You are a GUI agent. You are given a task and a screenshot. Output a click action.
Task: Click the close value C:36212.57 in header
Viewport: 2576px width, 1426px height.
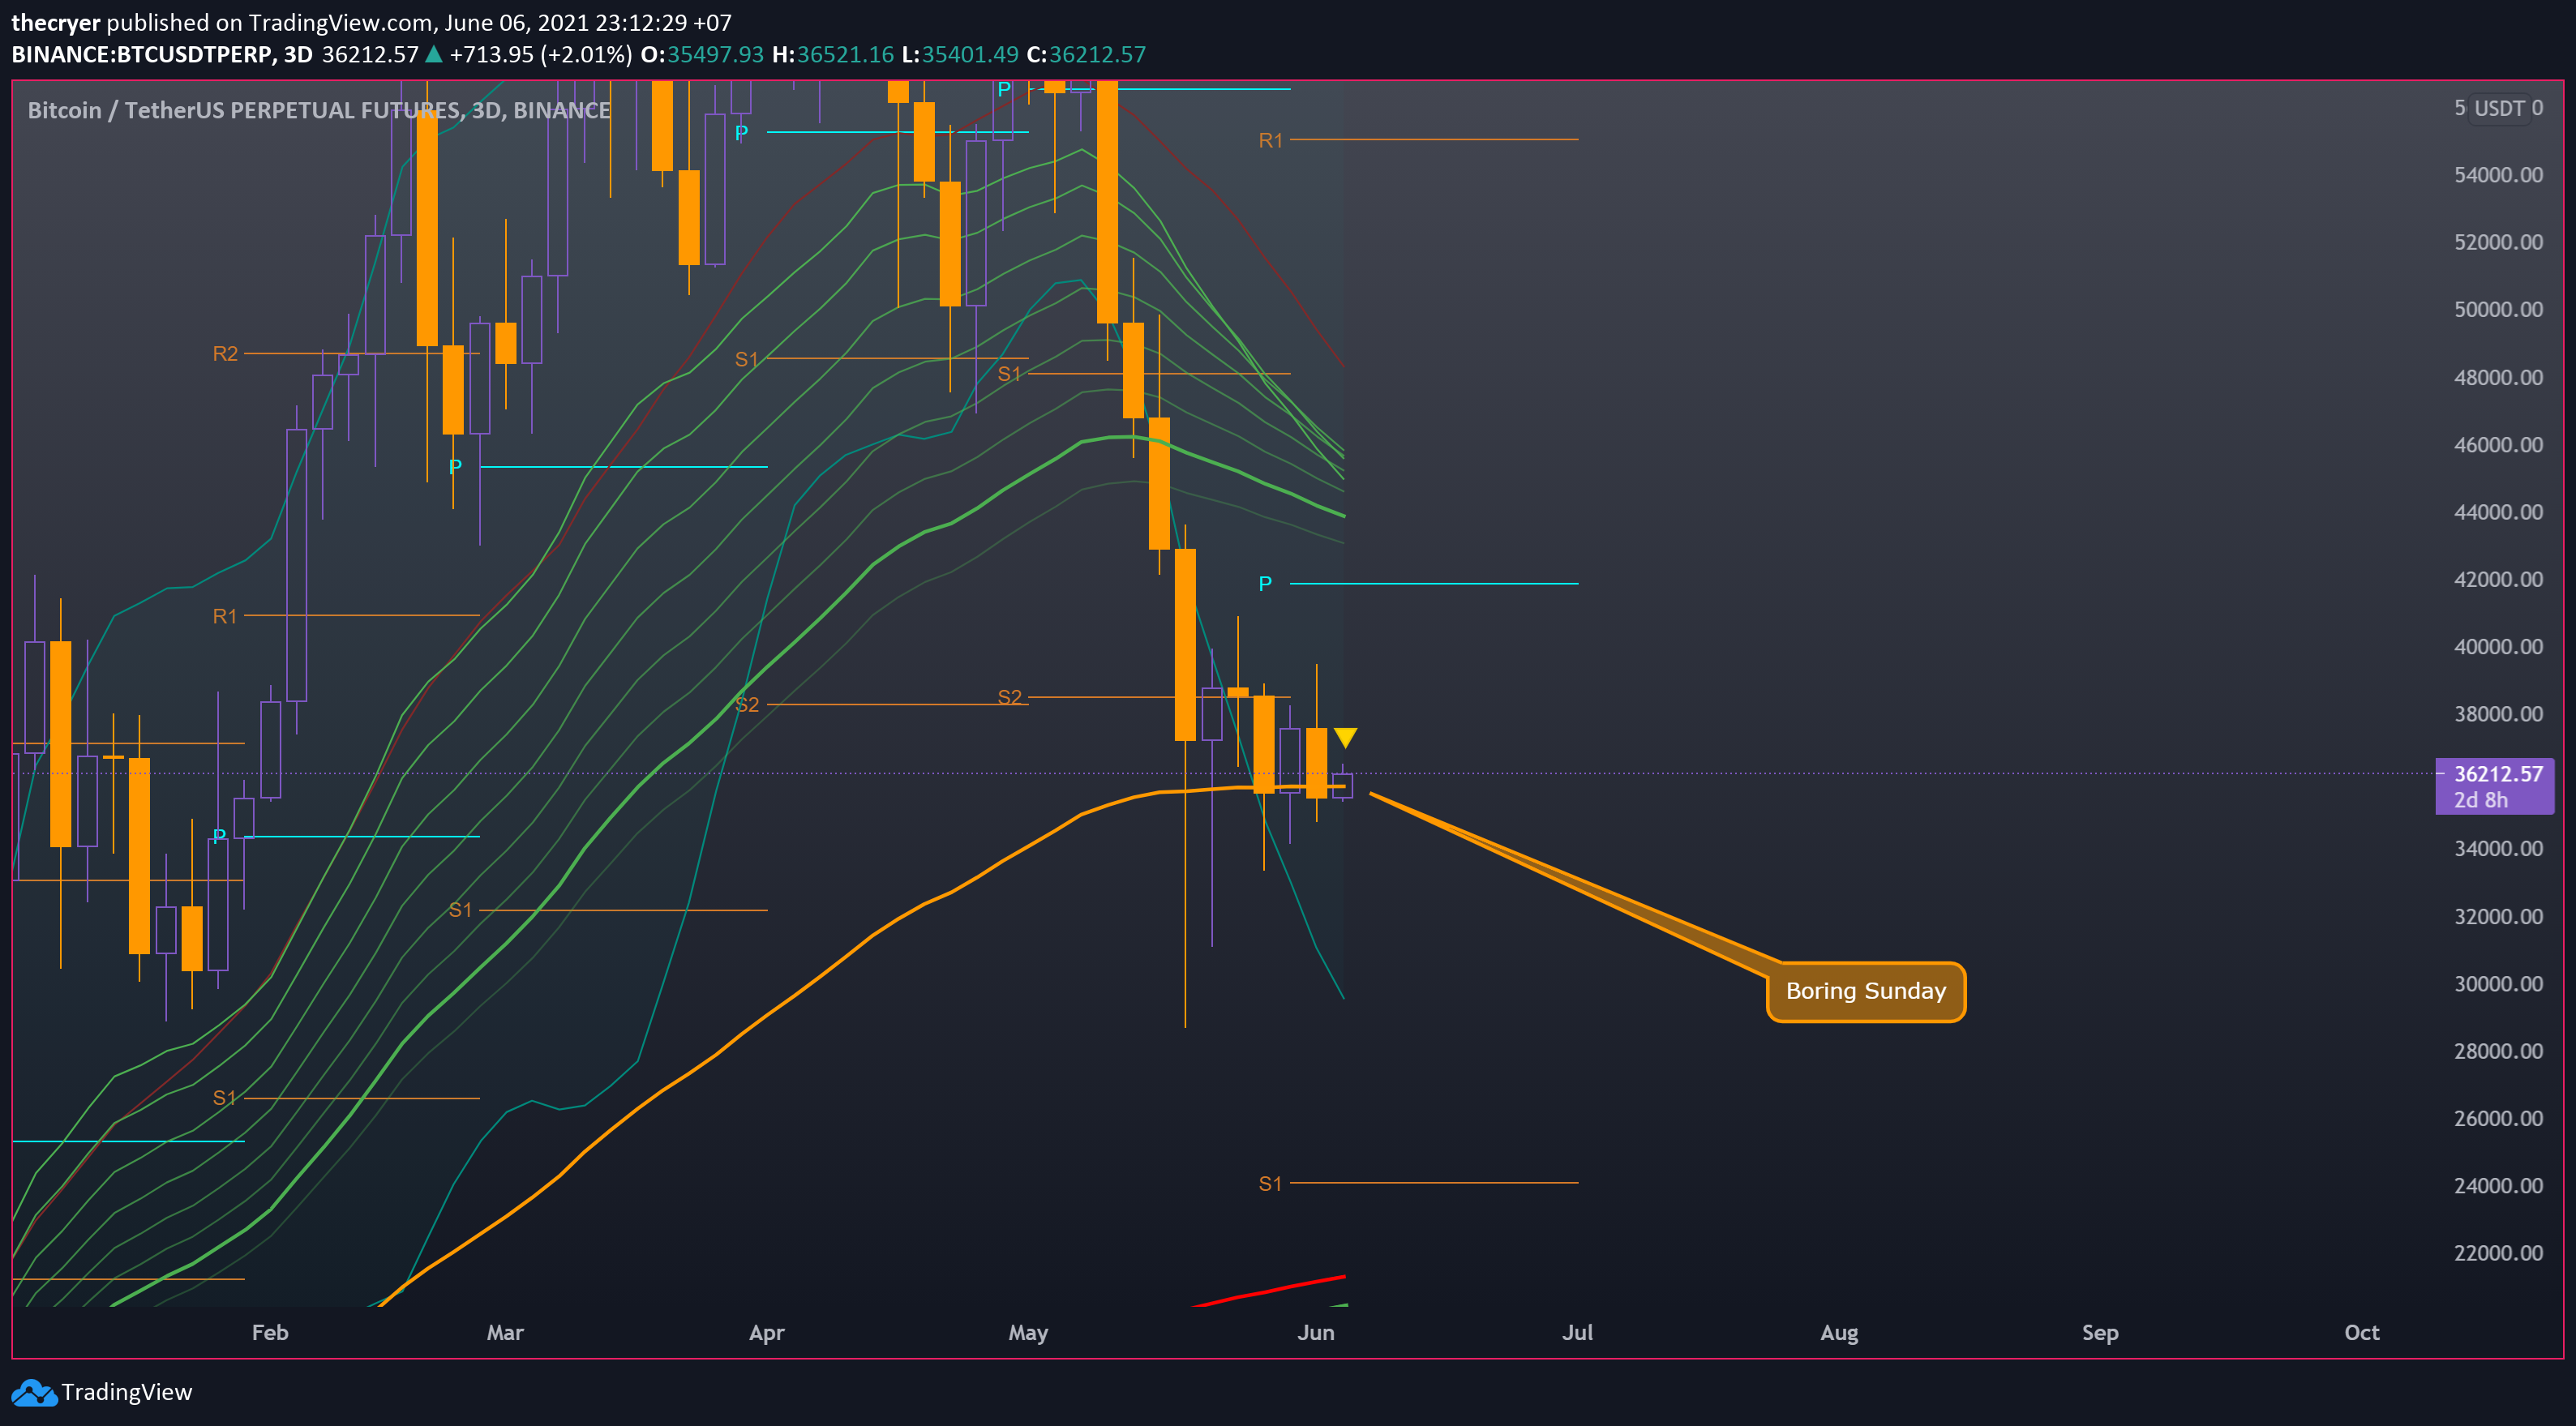[1086, 54]
